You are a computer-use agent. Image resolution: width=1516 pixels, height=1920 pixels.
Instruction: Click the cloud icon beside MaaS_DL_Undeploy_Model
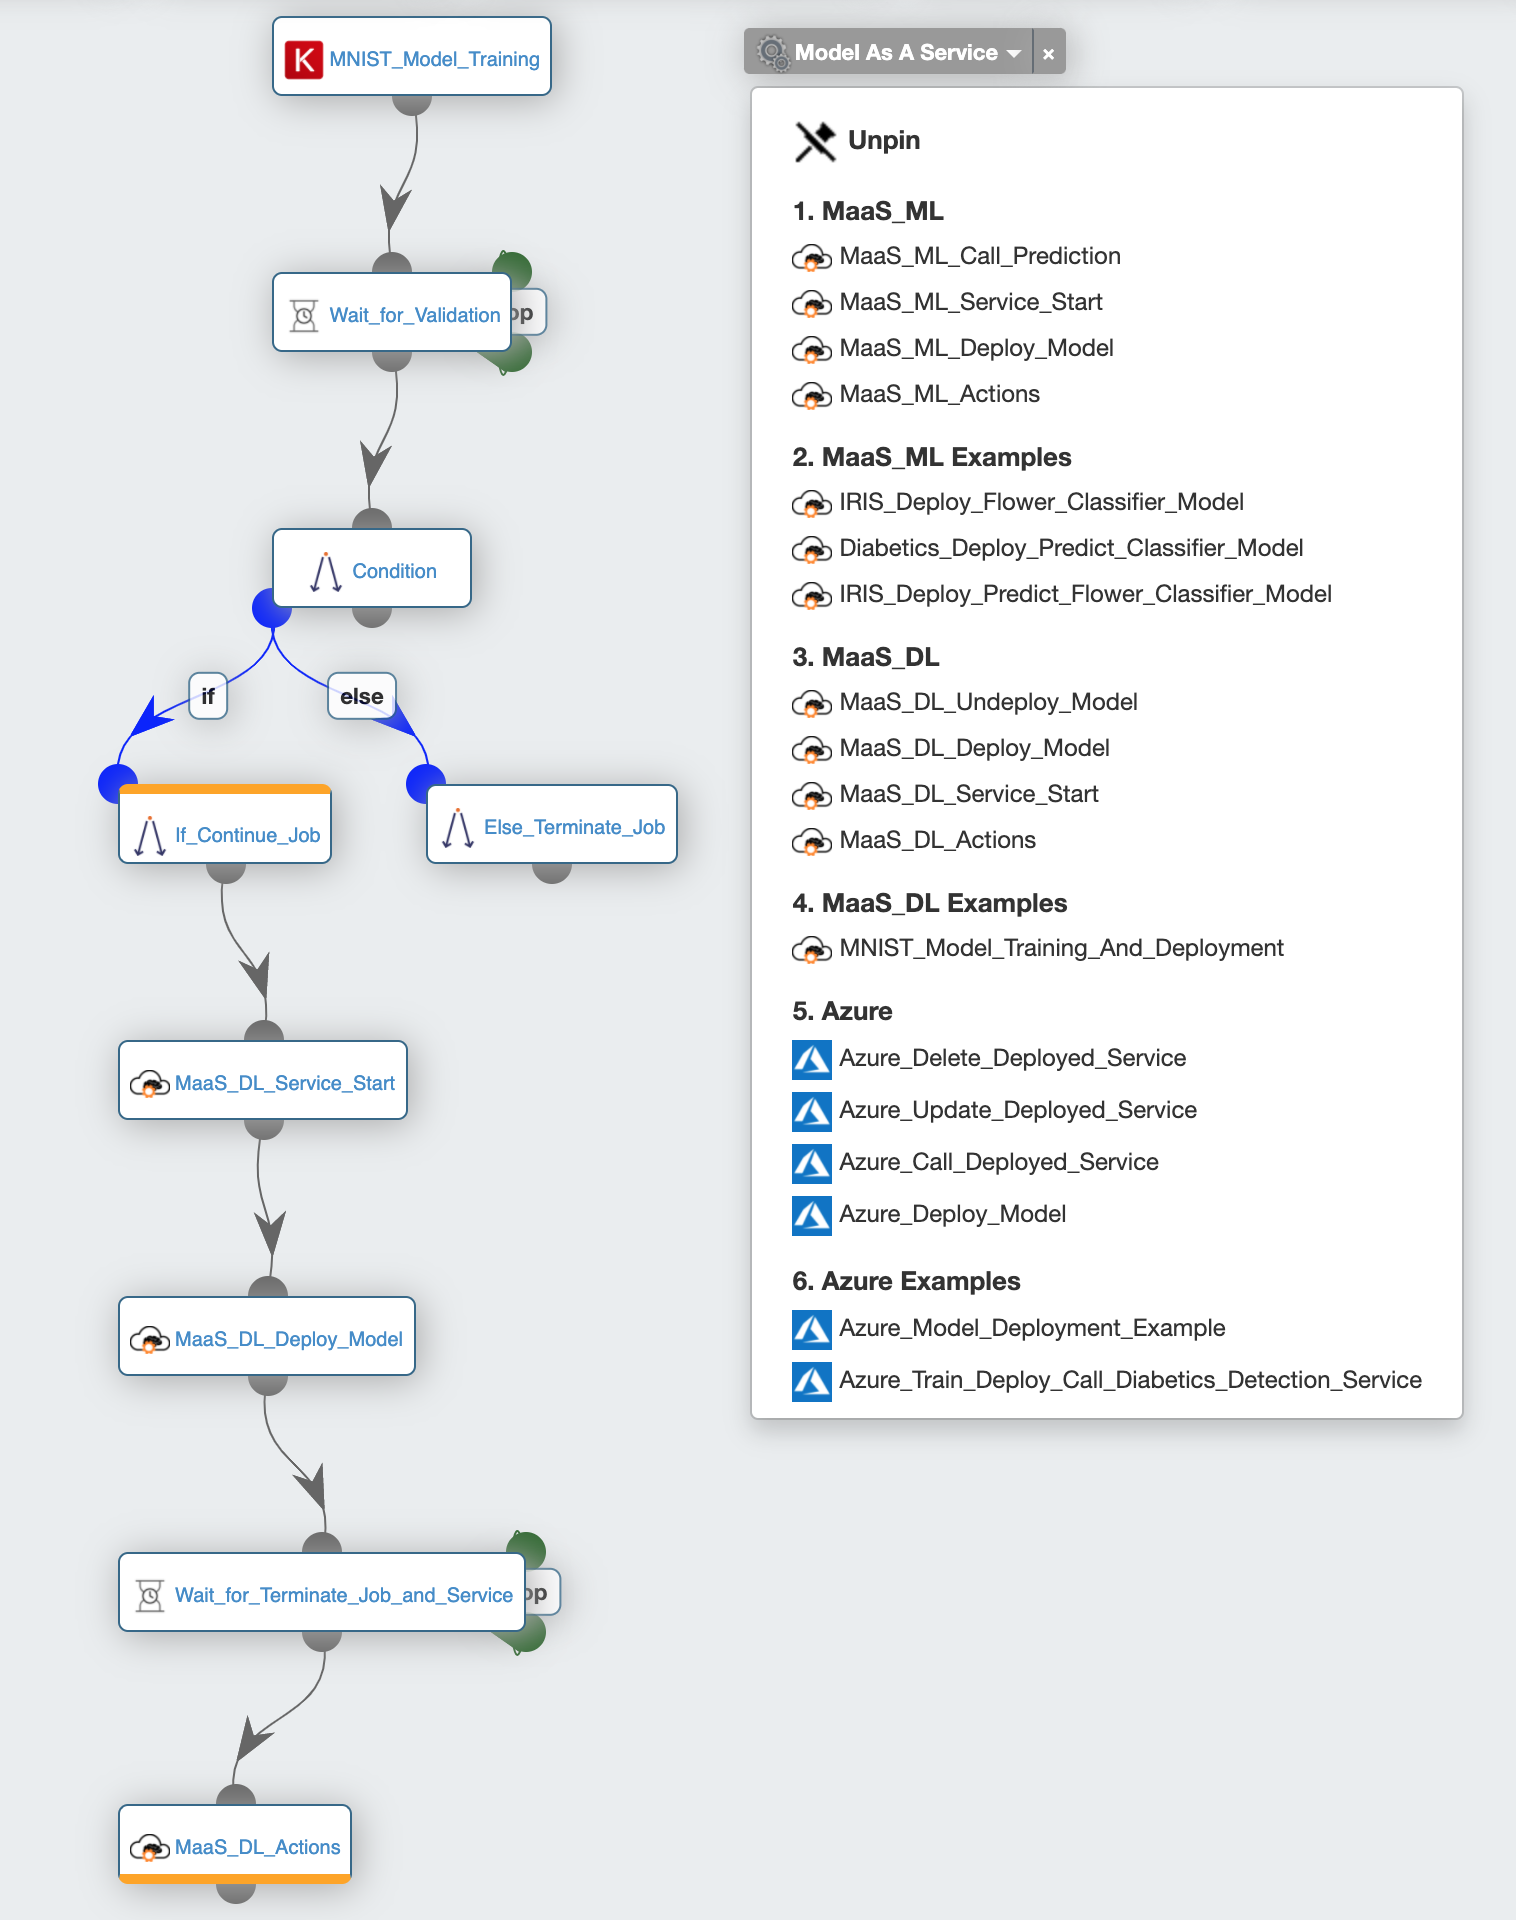coord(811,704)
